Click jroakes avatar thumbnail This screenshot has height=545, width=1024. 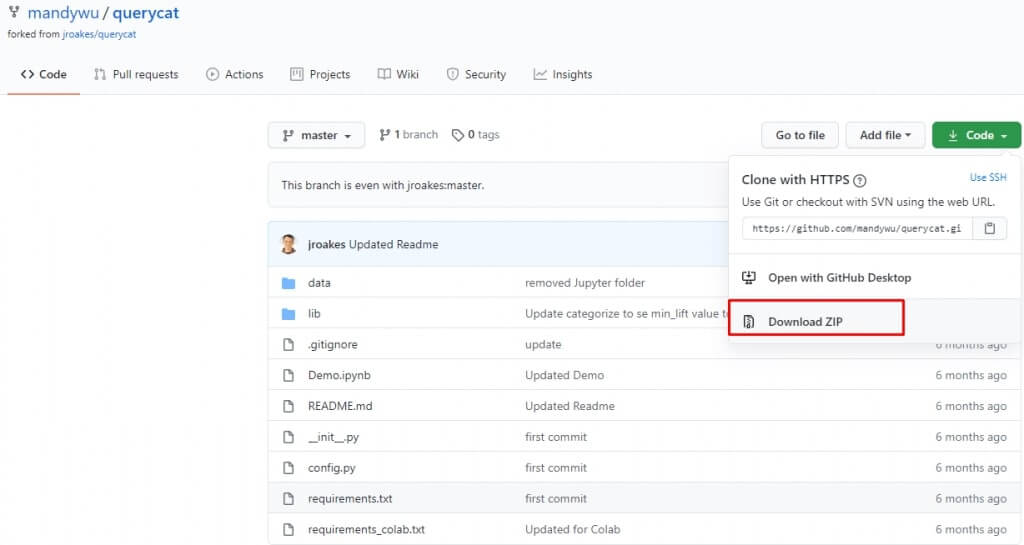click(x=288, y=244)
